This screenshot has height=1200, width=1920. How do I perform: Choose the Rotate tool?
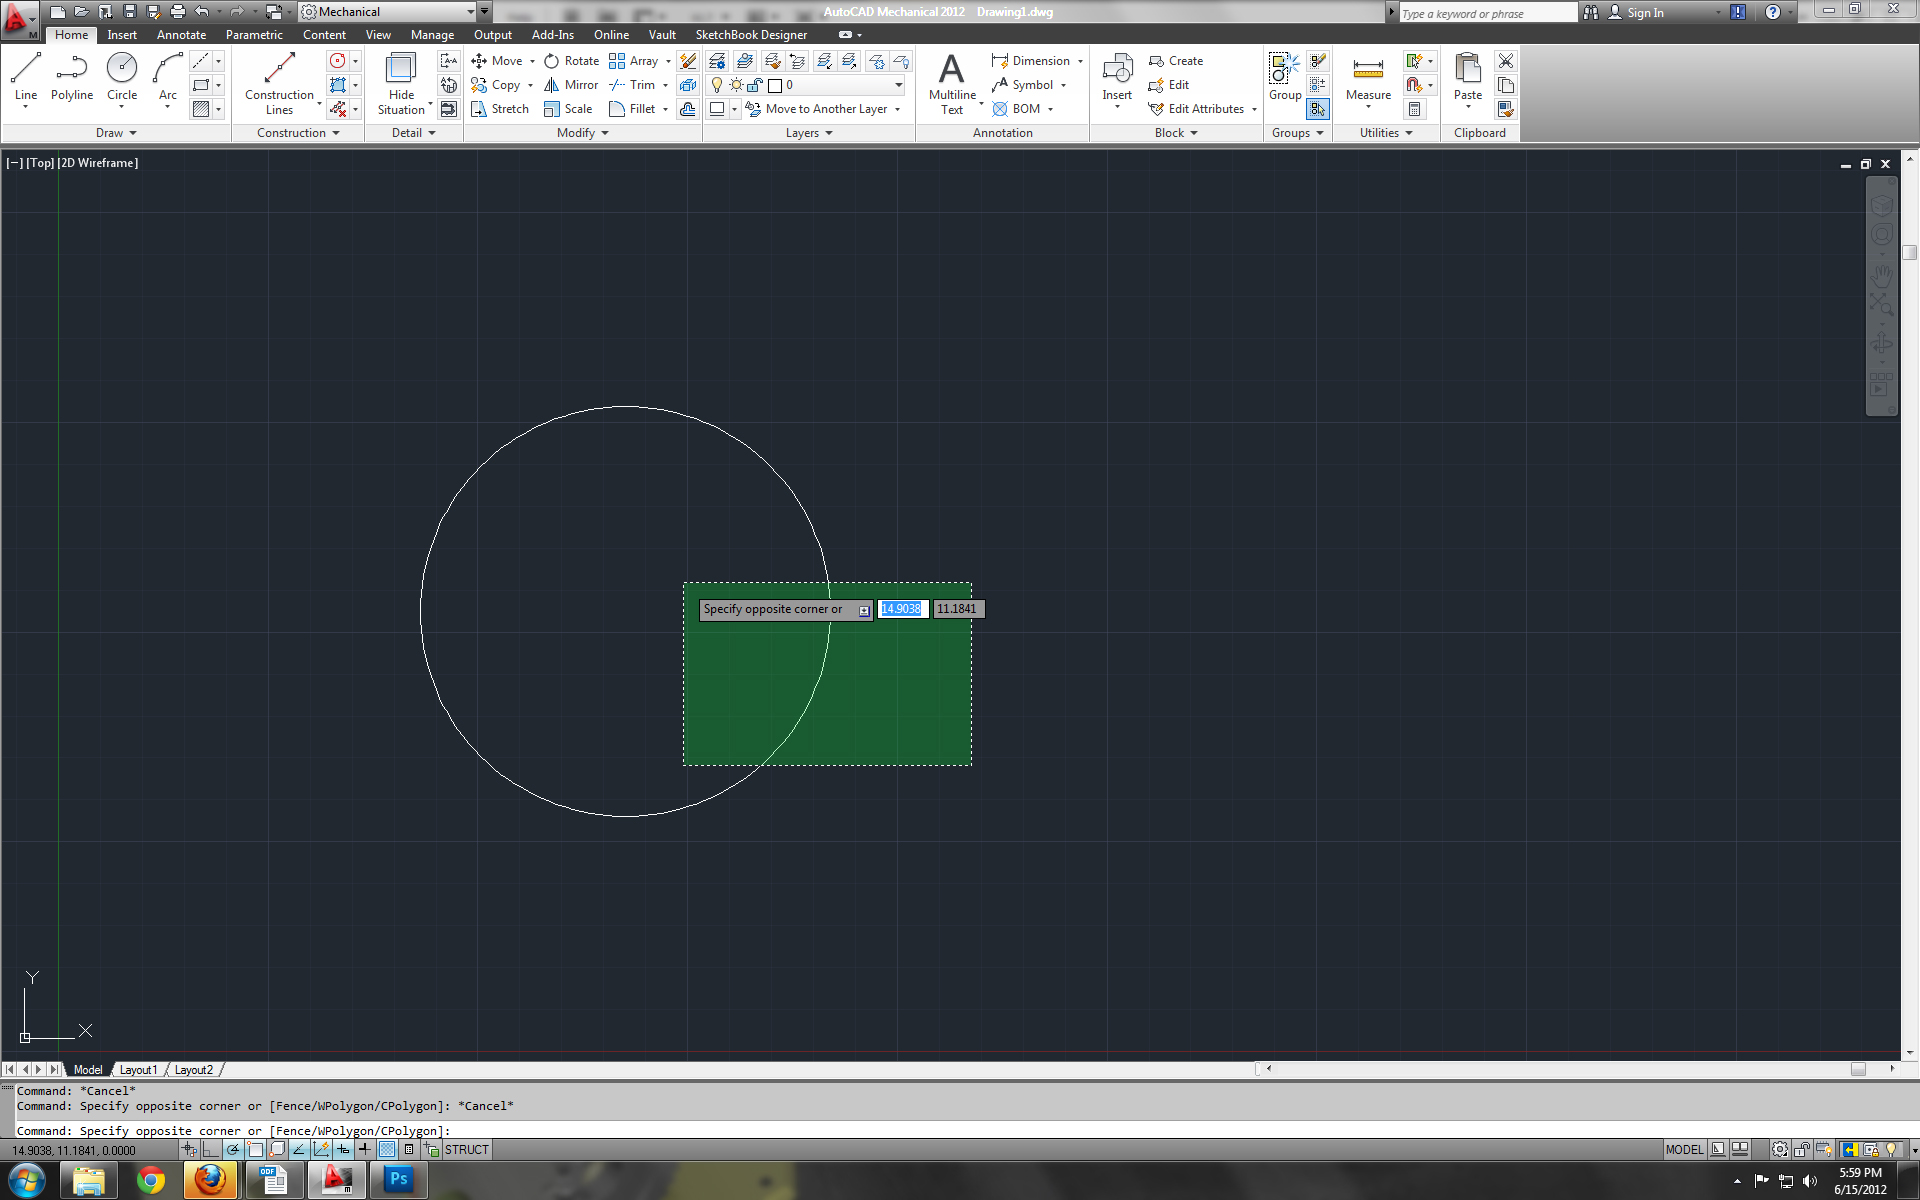pos(572,61)
